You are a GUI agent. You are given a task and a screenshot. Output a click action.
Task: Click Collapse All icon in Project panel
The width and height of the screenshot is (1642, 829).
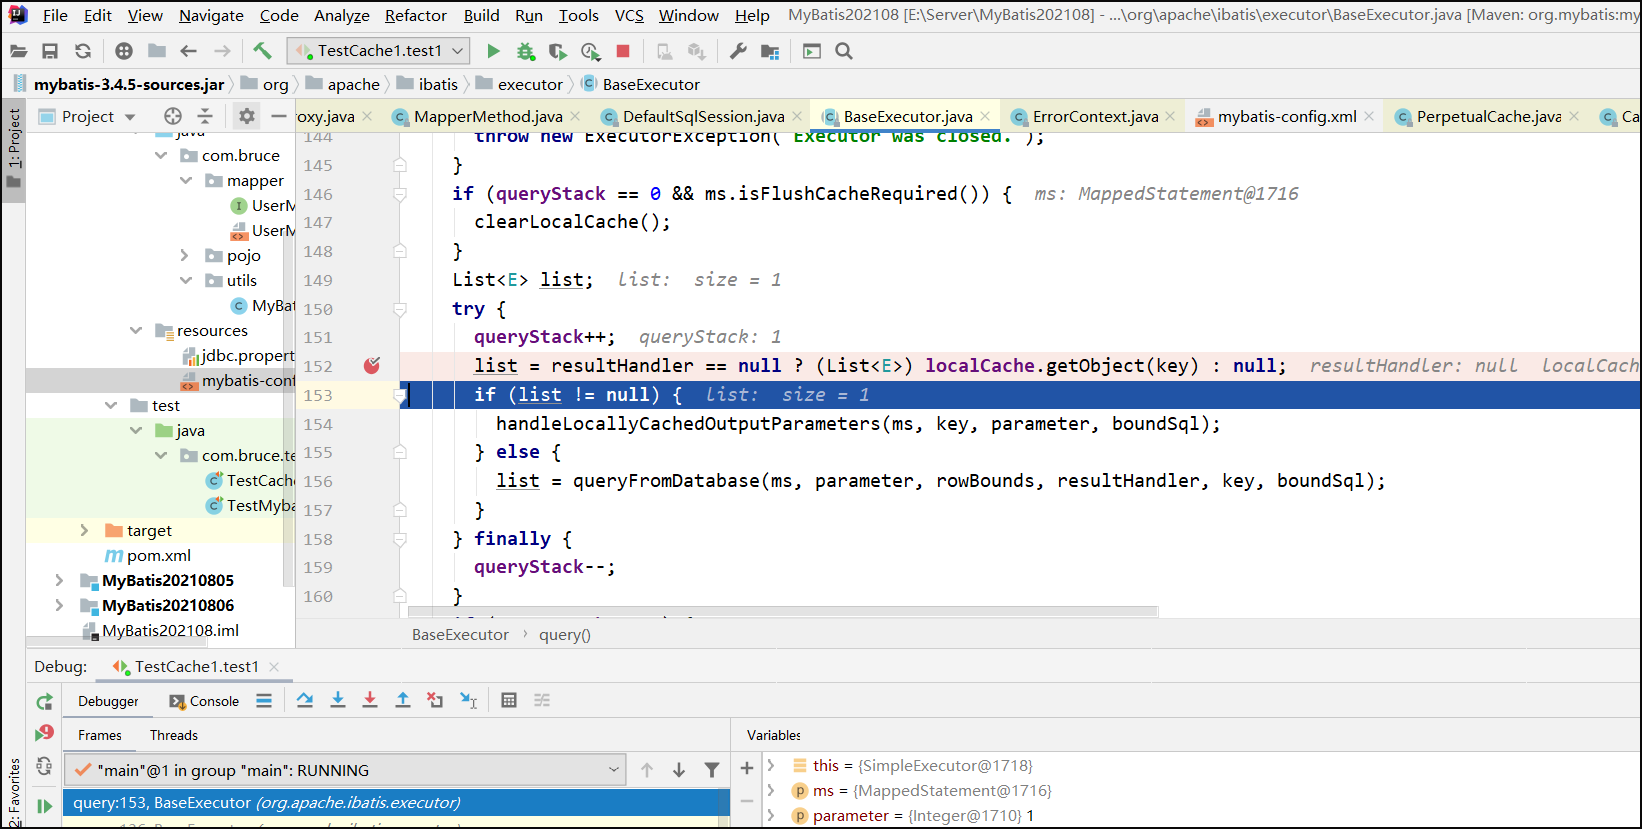205,116
